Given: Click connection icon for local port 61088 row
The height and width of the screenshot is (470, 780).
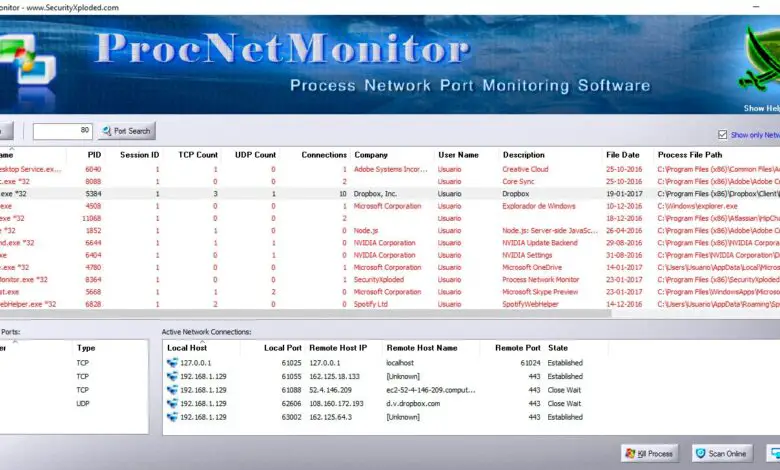Looking at the screenshot, I should (172, 390).
